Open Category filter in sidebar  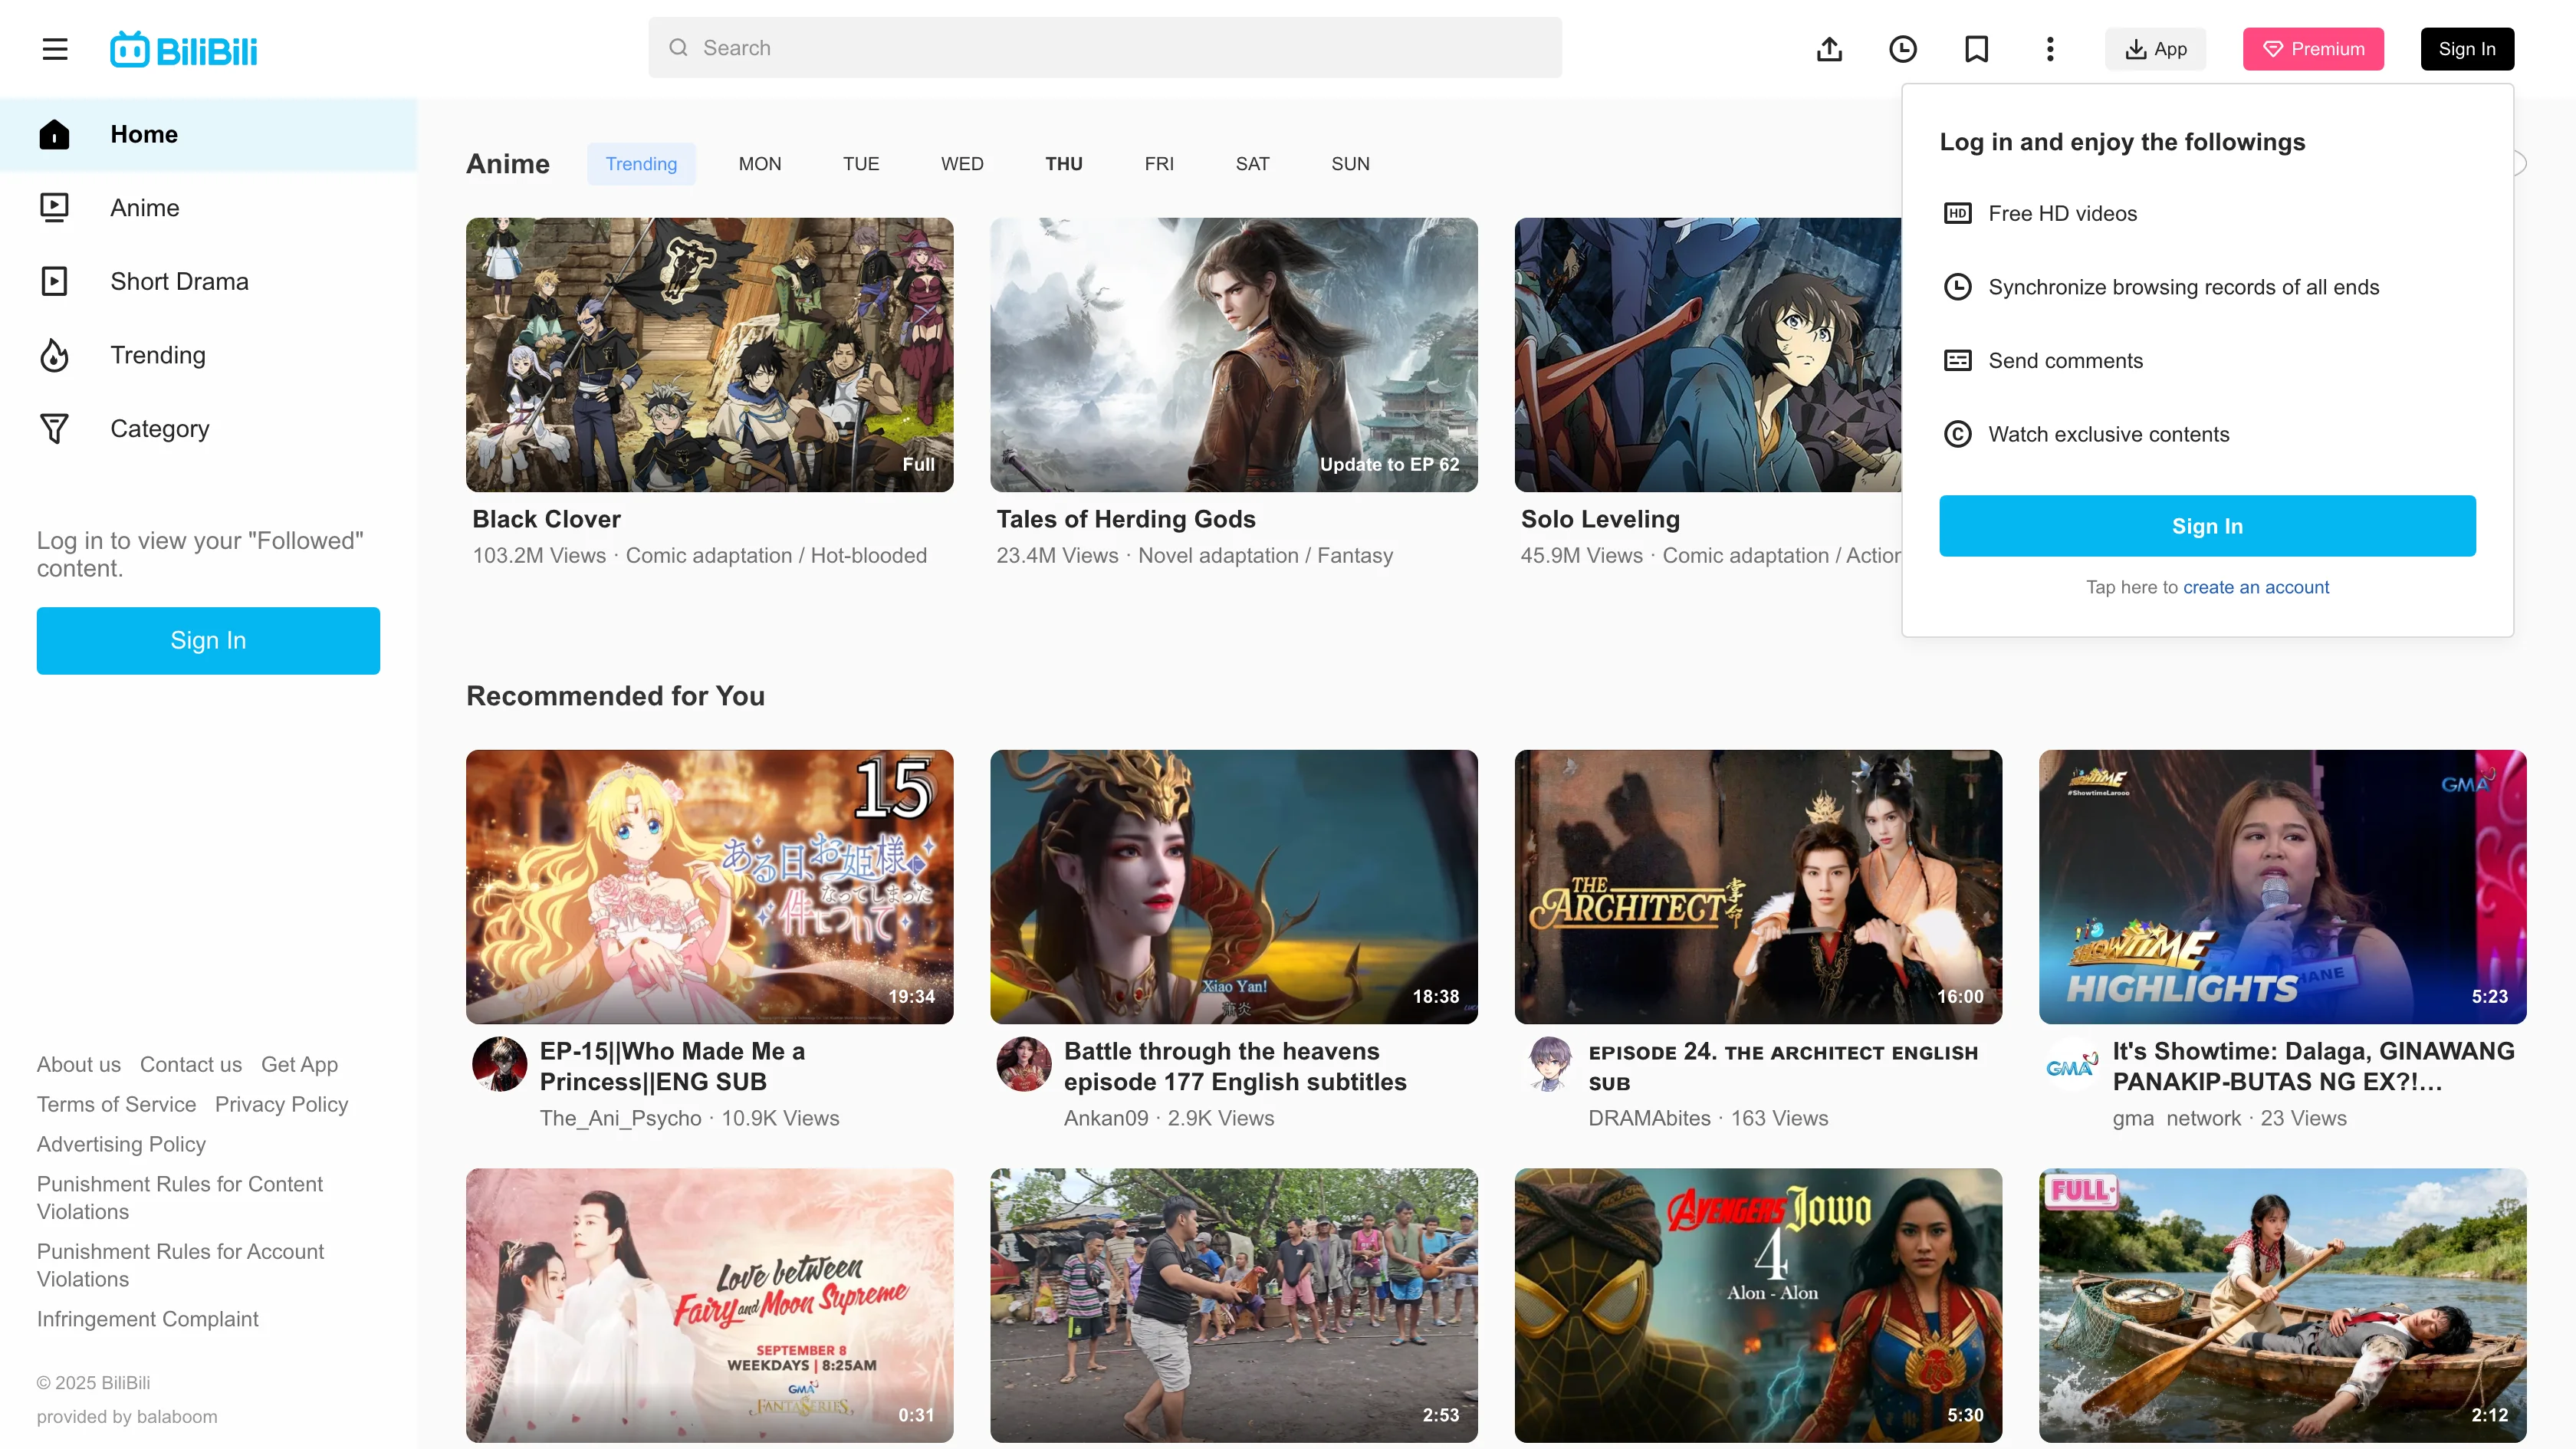[x=159, y=429]
